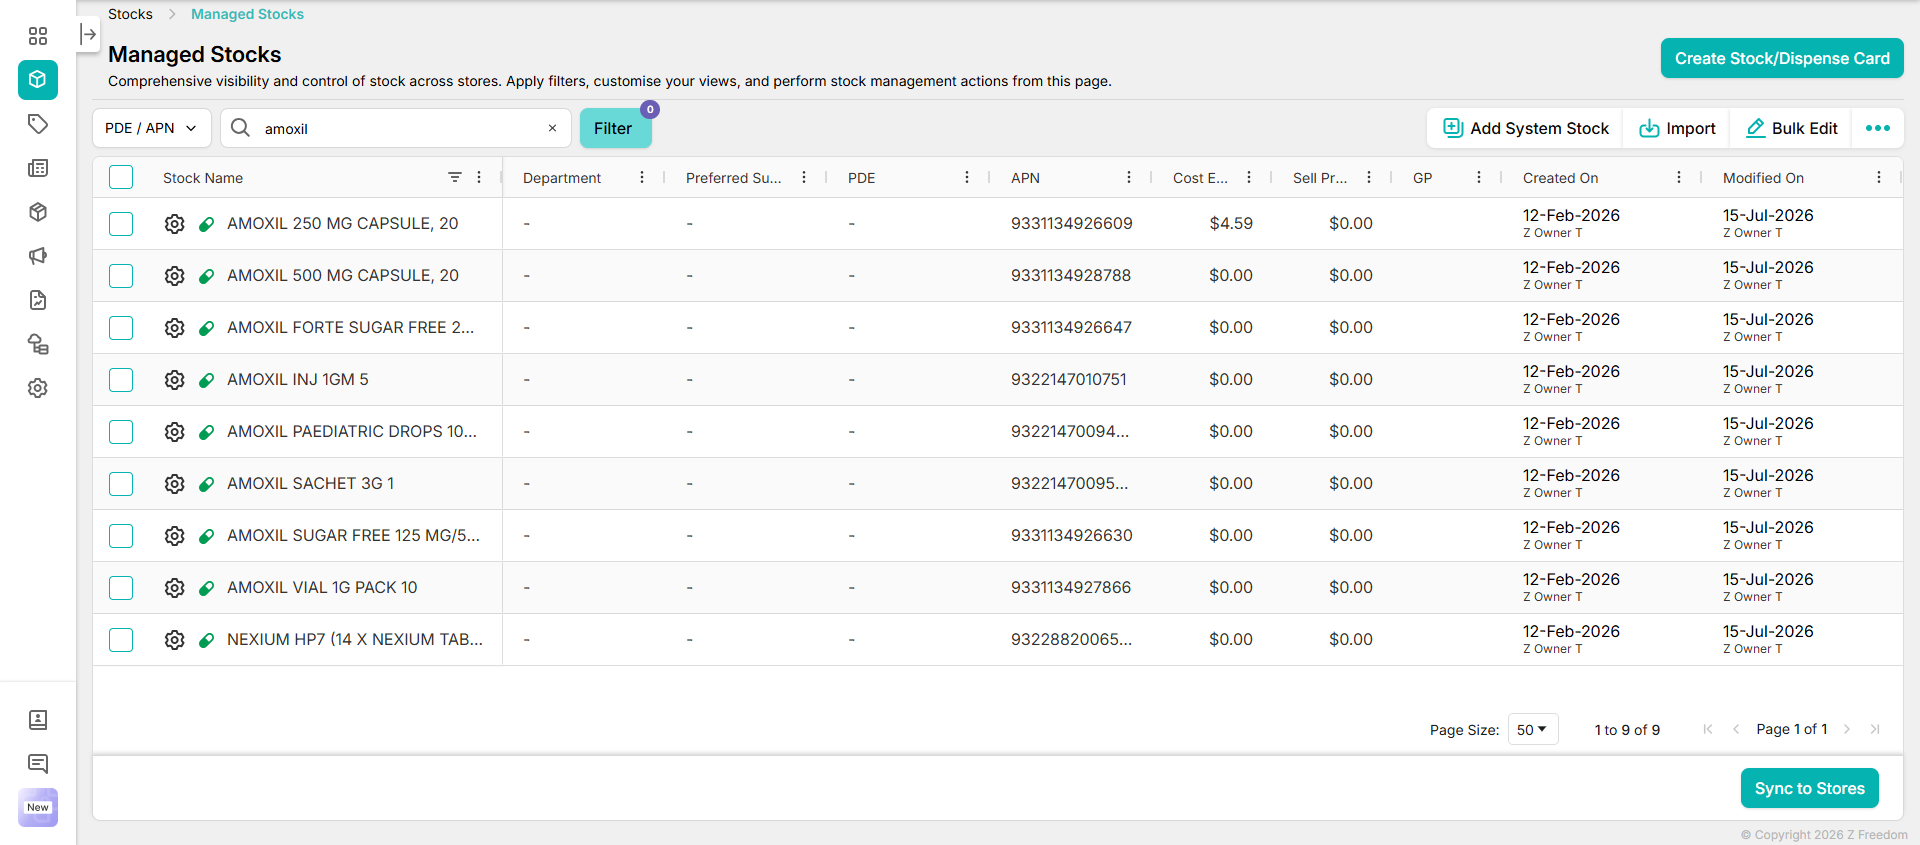Click Managed Stocks breadcrumb

247,14
